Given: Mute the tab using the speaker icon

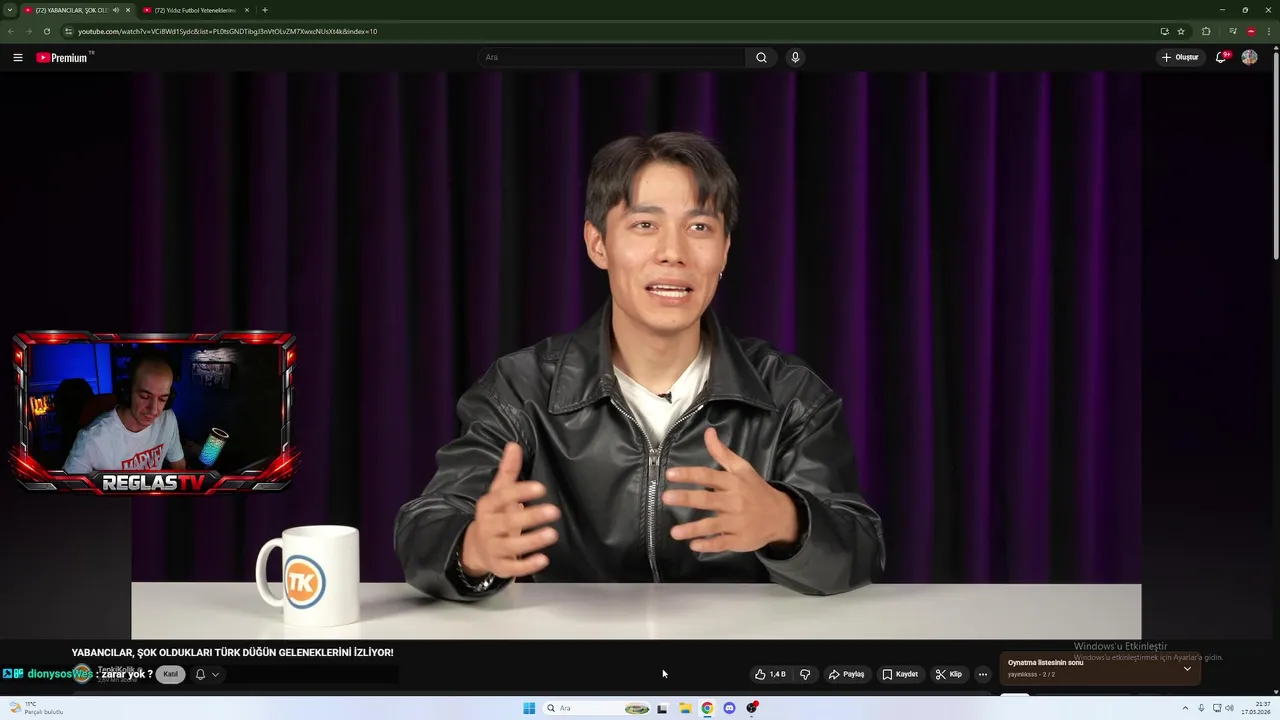Looking at the screenshot, I should [116, 10].
